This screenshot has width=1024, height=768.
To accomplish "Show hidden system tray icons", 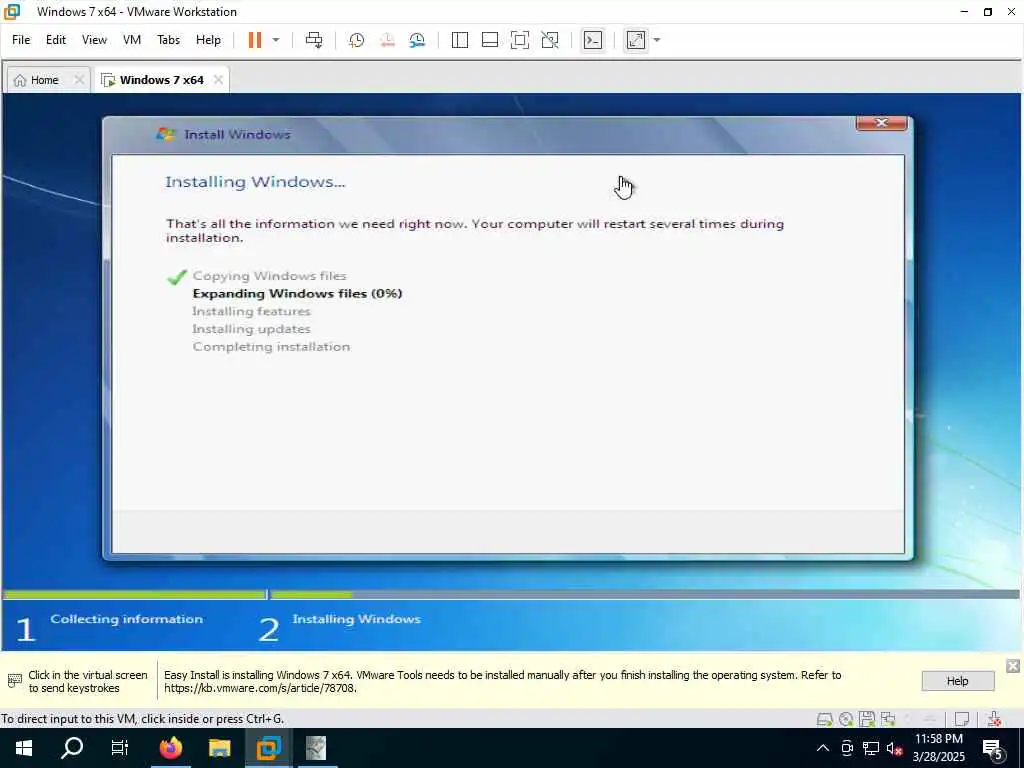I will [x=823, y=748].
